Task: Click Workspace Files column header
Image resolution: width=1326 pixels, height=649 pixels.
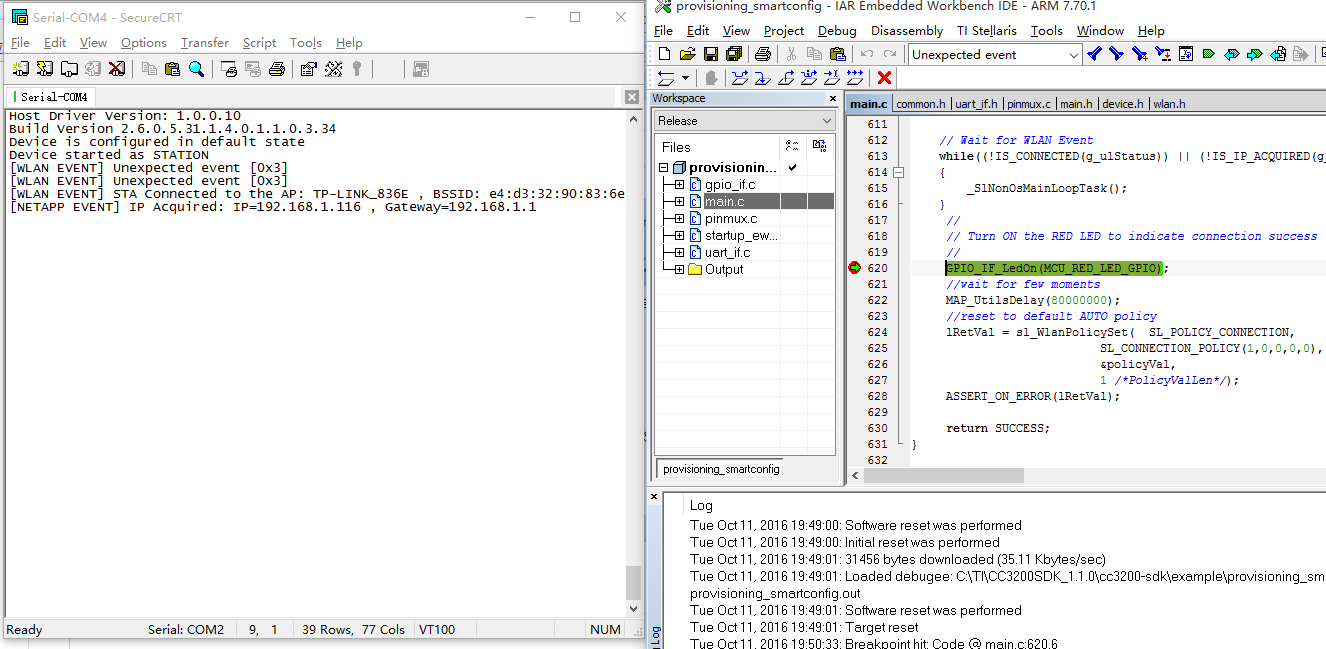Action: [718, 147]
